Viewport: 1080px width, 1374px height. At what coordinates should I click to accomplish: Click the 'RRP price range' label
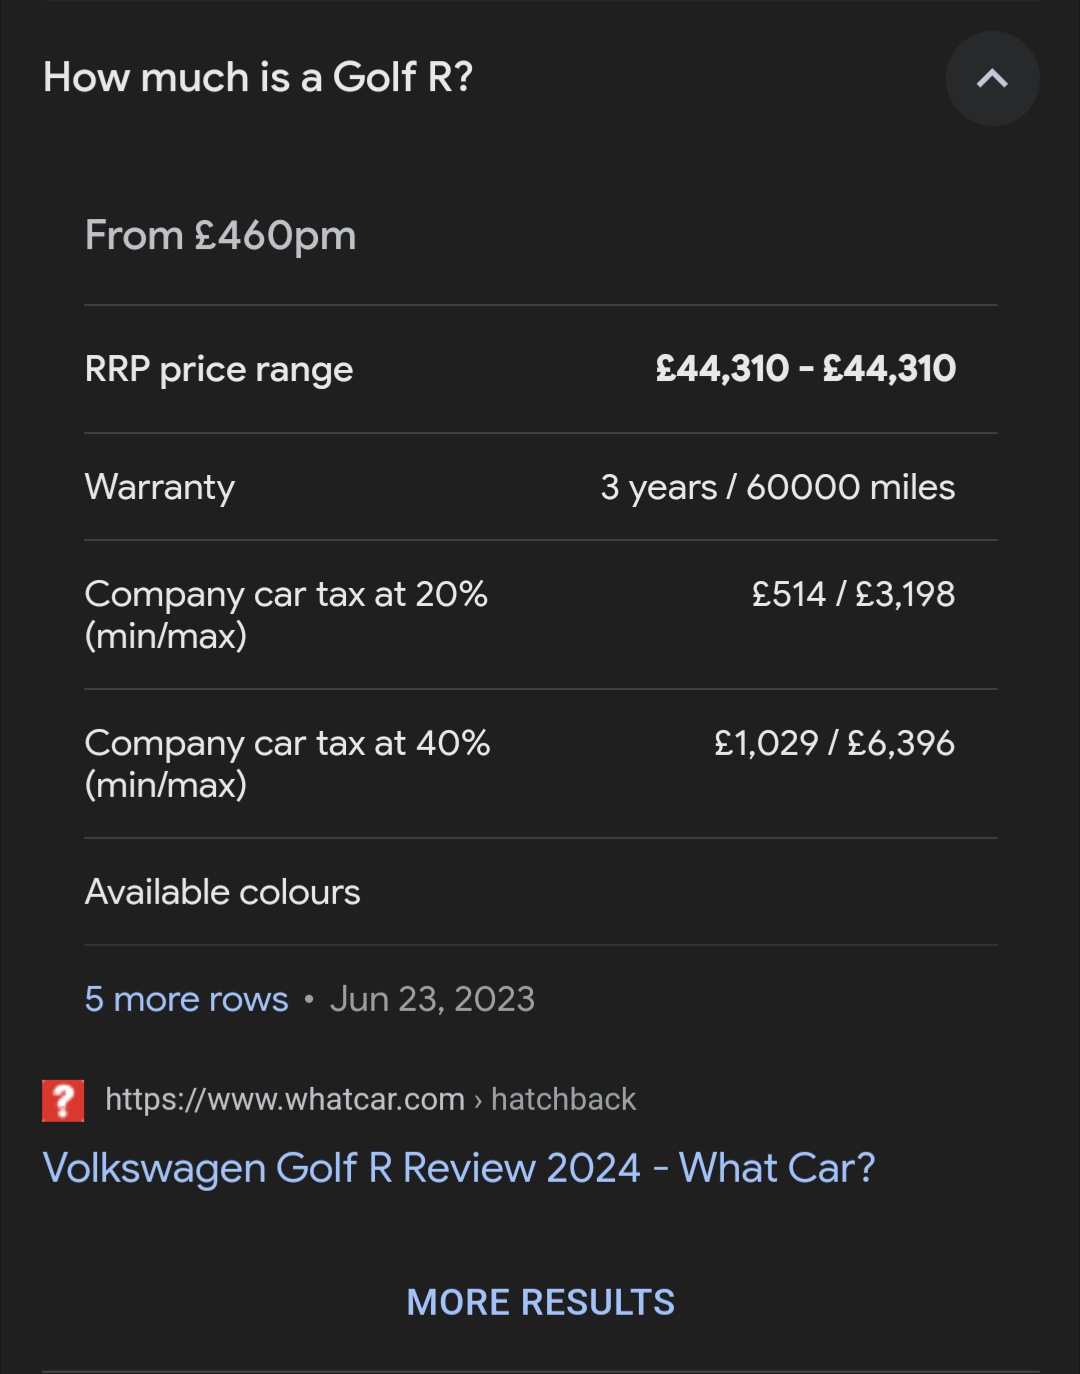tap(219, 369)
